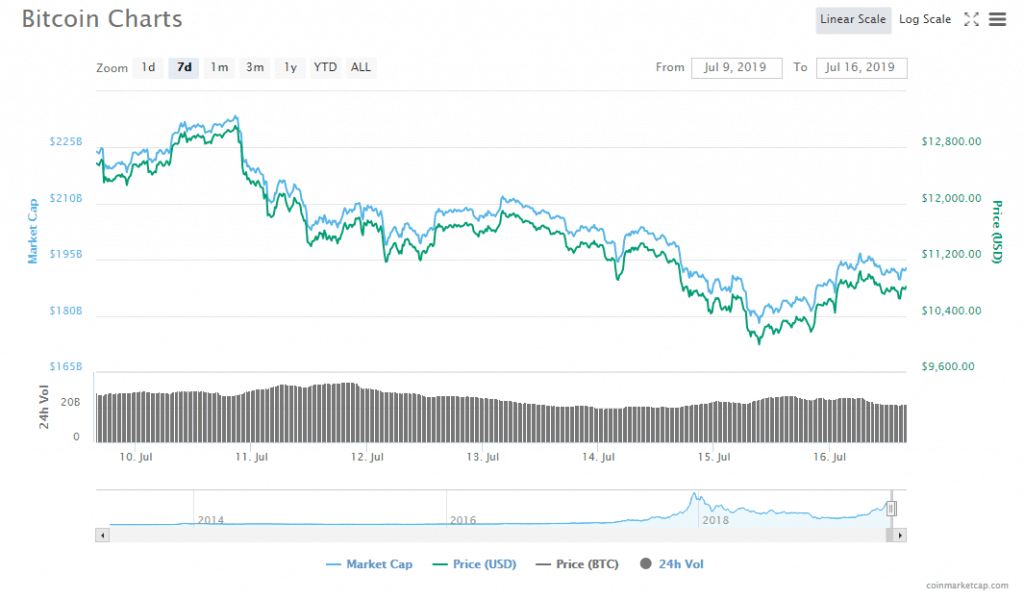This screenshot has width=1024, height=599.
Task: Open the To date picker
Action: coord(861,67)
